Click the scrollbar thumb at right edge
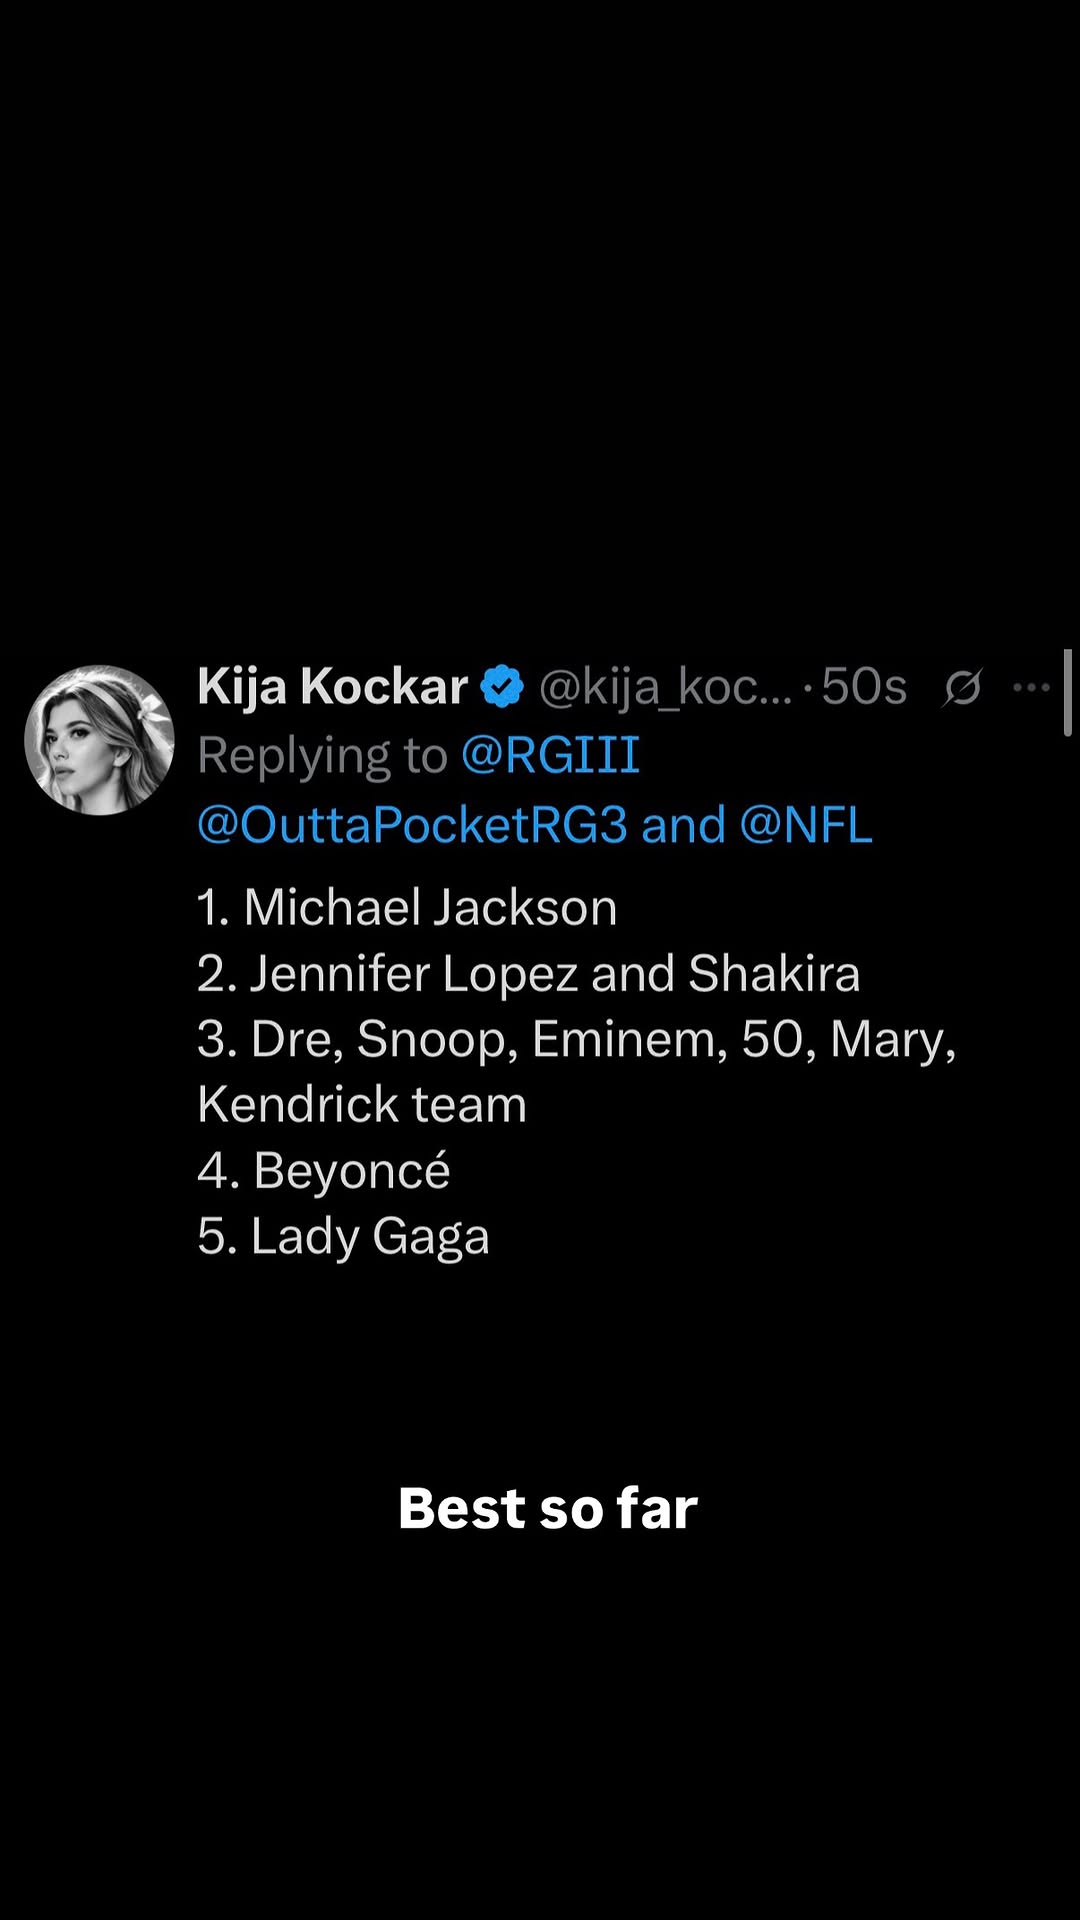Viewport: 1080px width, 1920px height. click(1068, 692)
